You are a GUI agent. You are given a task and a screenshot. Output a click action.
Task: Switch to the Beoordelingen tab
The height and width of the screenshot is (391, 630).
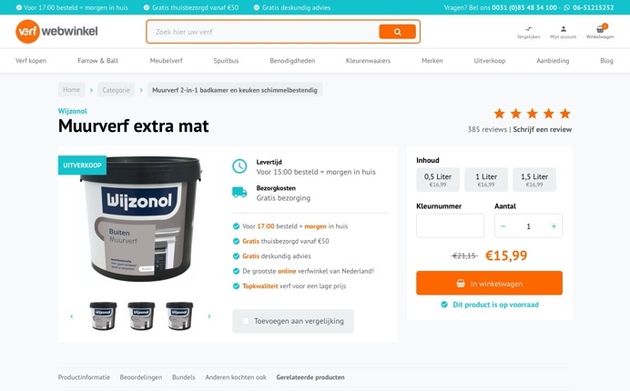pos(141,377)
